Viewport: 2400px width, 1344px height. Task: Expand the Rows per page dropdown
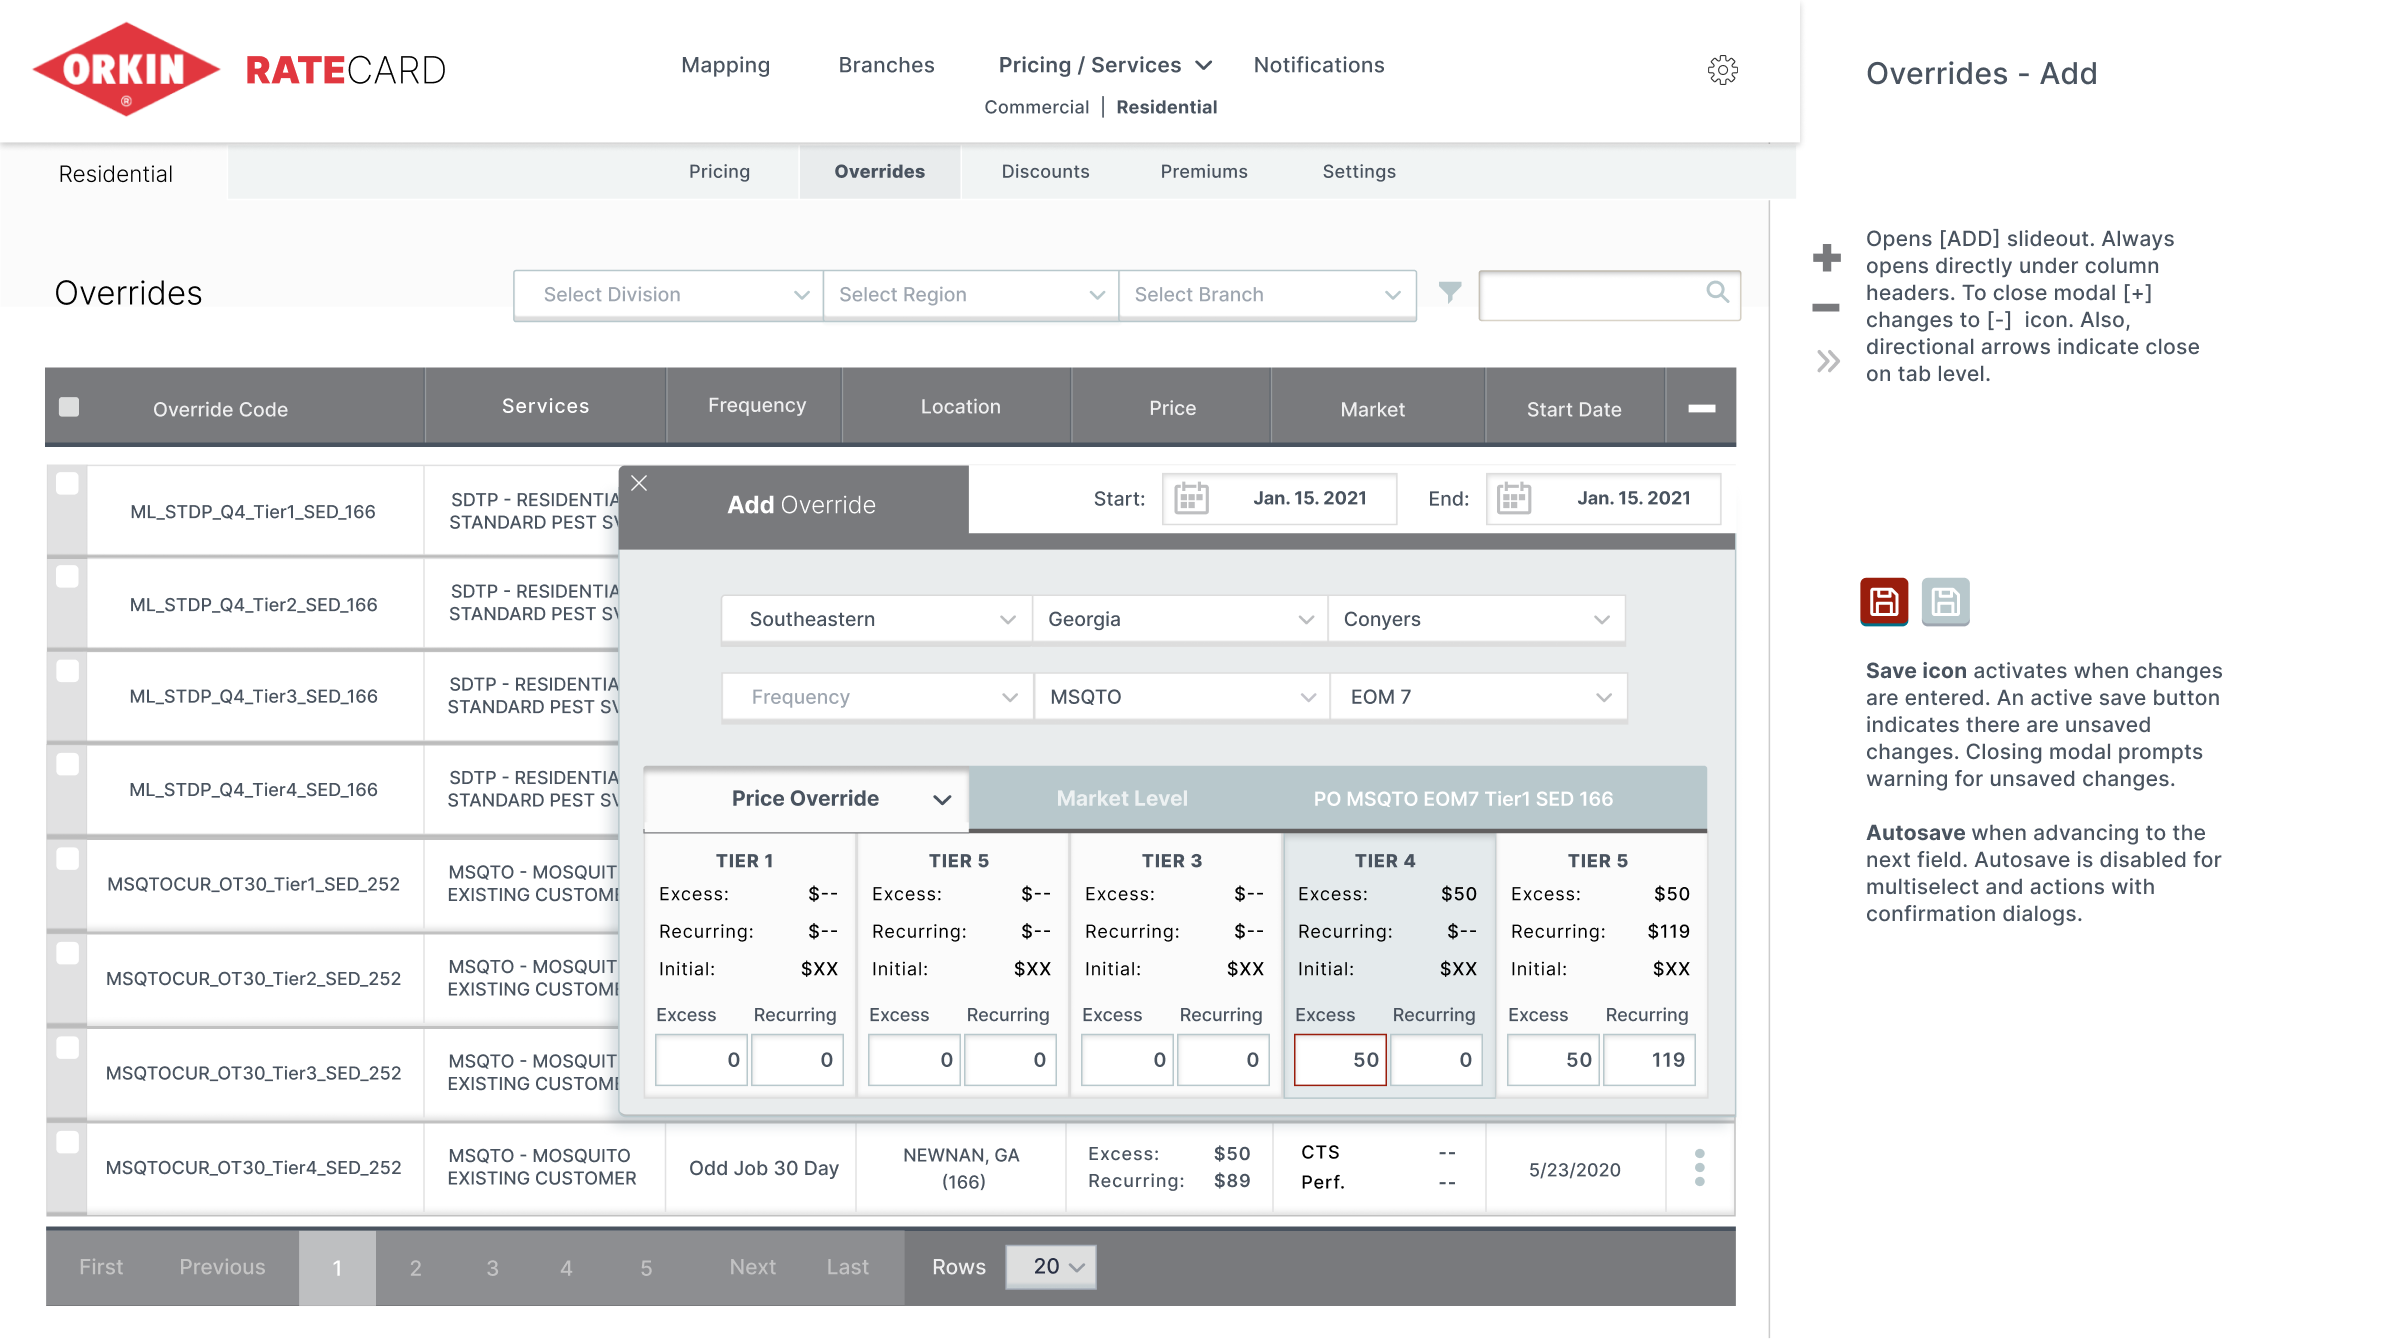1051,1267
